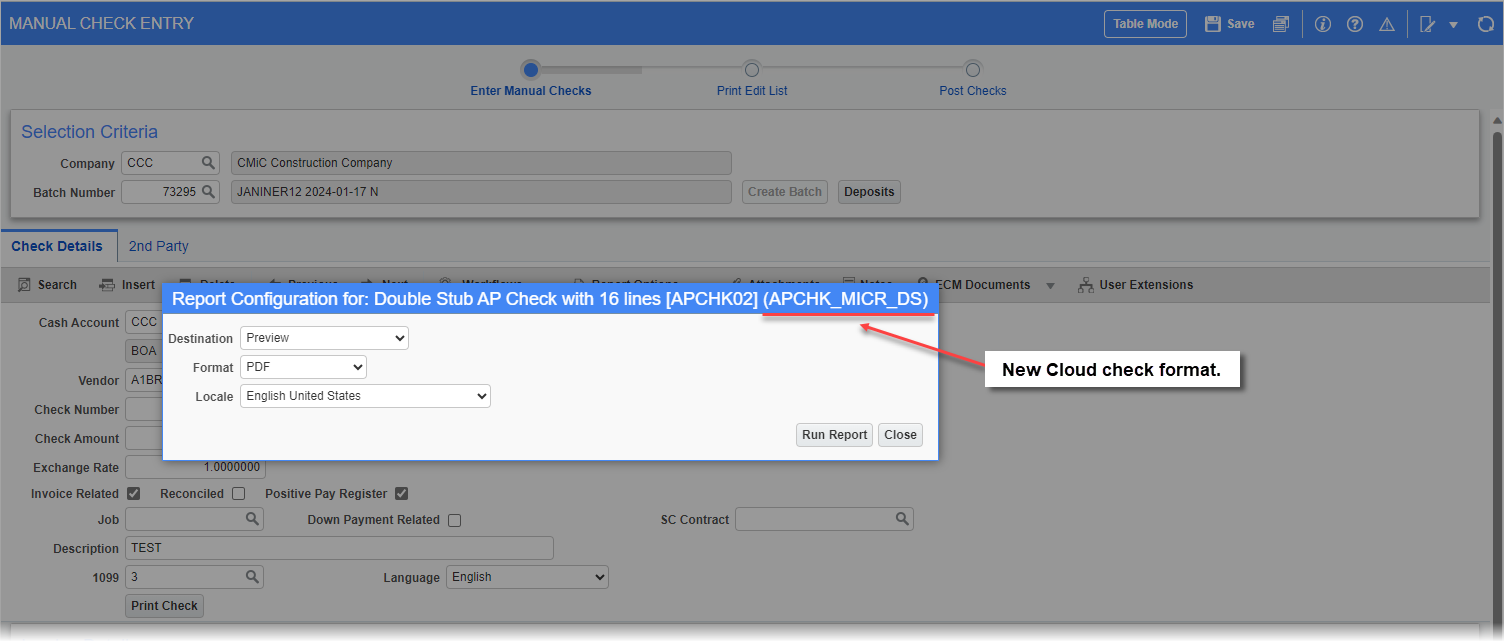The image size is (1504, 642).
Task: Click the print/report icon next to Save
Action: click(1281, 23)
